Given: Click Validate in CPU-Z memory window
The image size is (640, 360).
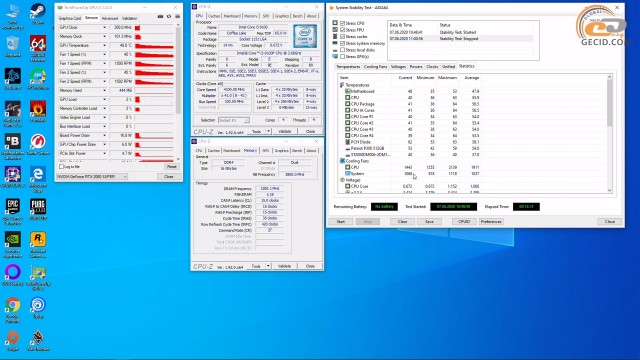Looking at the screenshot, I should (284, 266).
